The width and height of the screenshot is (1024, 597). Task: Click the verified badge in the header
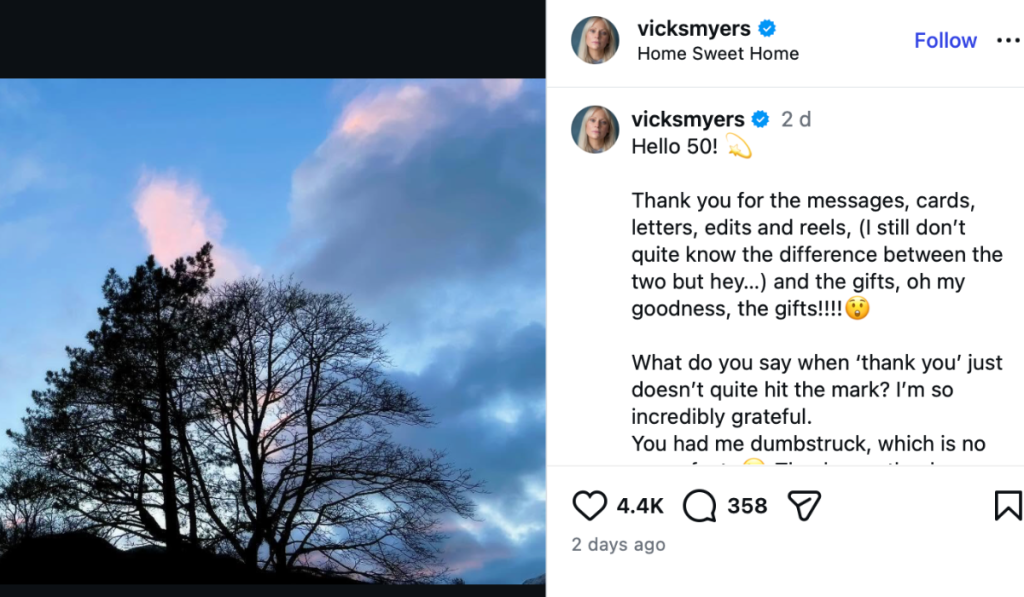point(767,29)
